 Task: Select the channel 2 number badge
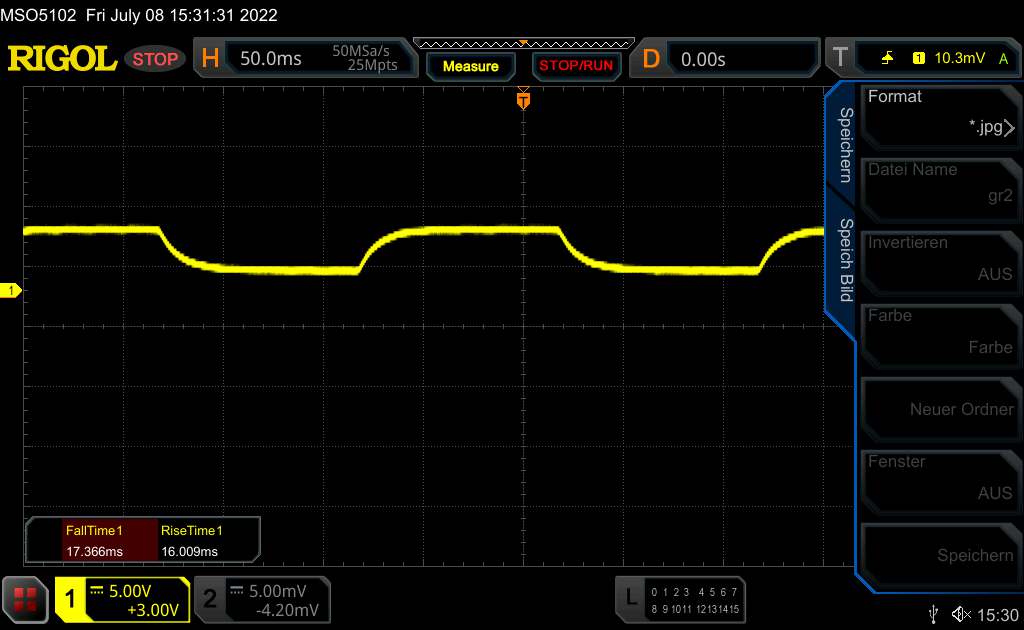[x=210, y=599]
